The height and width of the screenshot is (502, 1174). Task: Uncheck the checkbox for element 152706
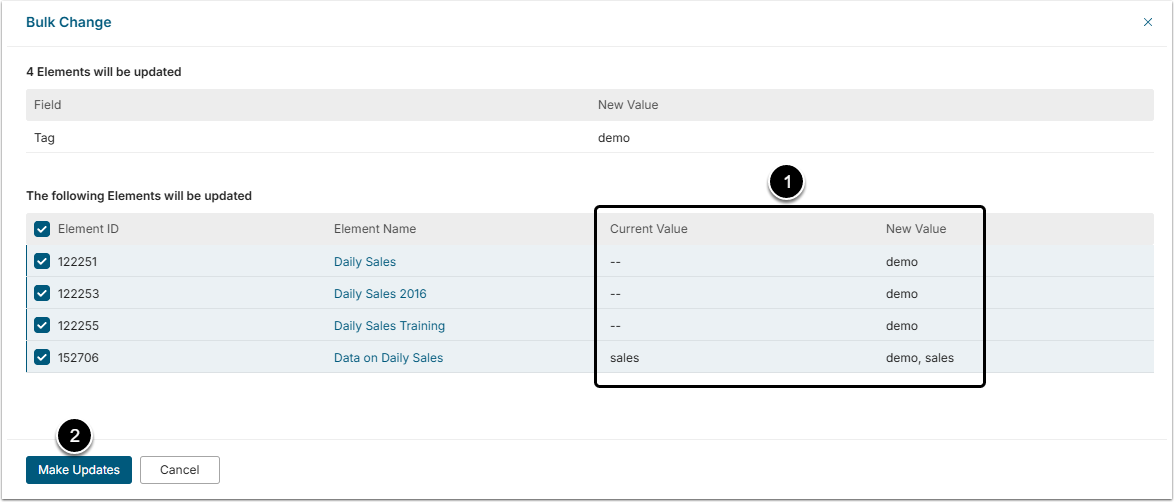coord(42,357)
